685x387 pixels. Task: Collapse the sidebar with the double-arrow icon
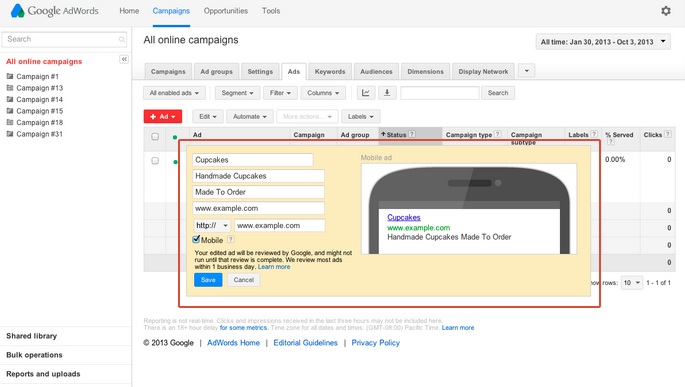tap(124, 59)
